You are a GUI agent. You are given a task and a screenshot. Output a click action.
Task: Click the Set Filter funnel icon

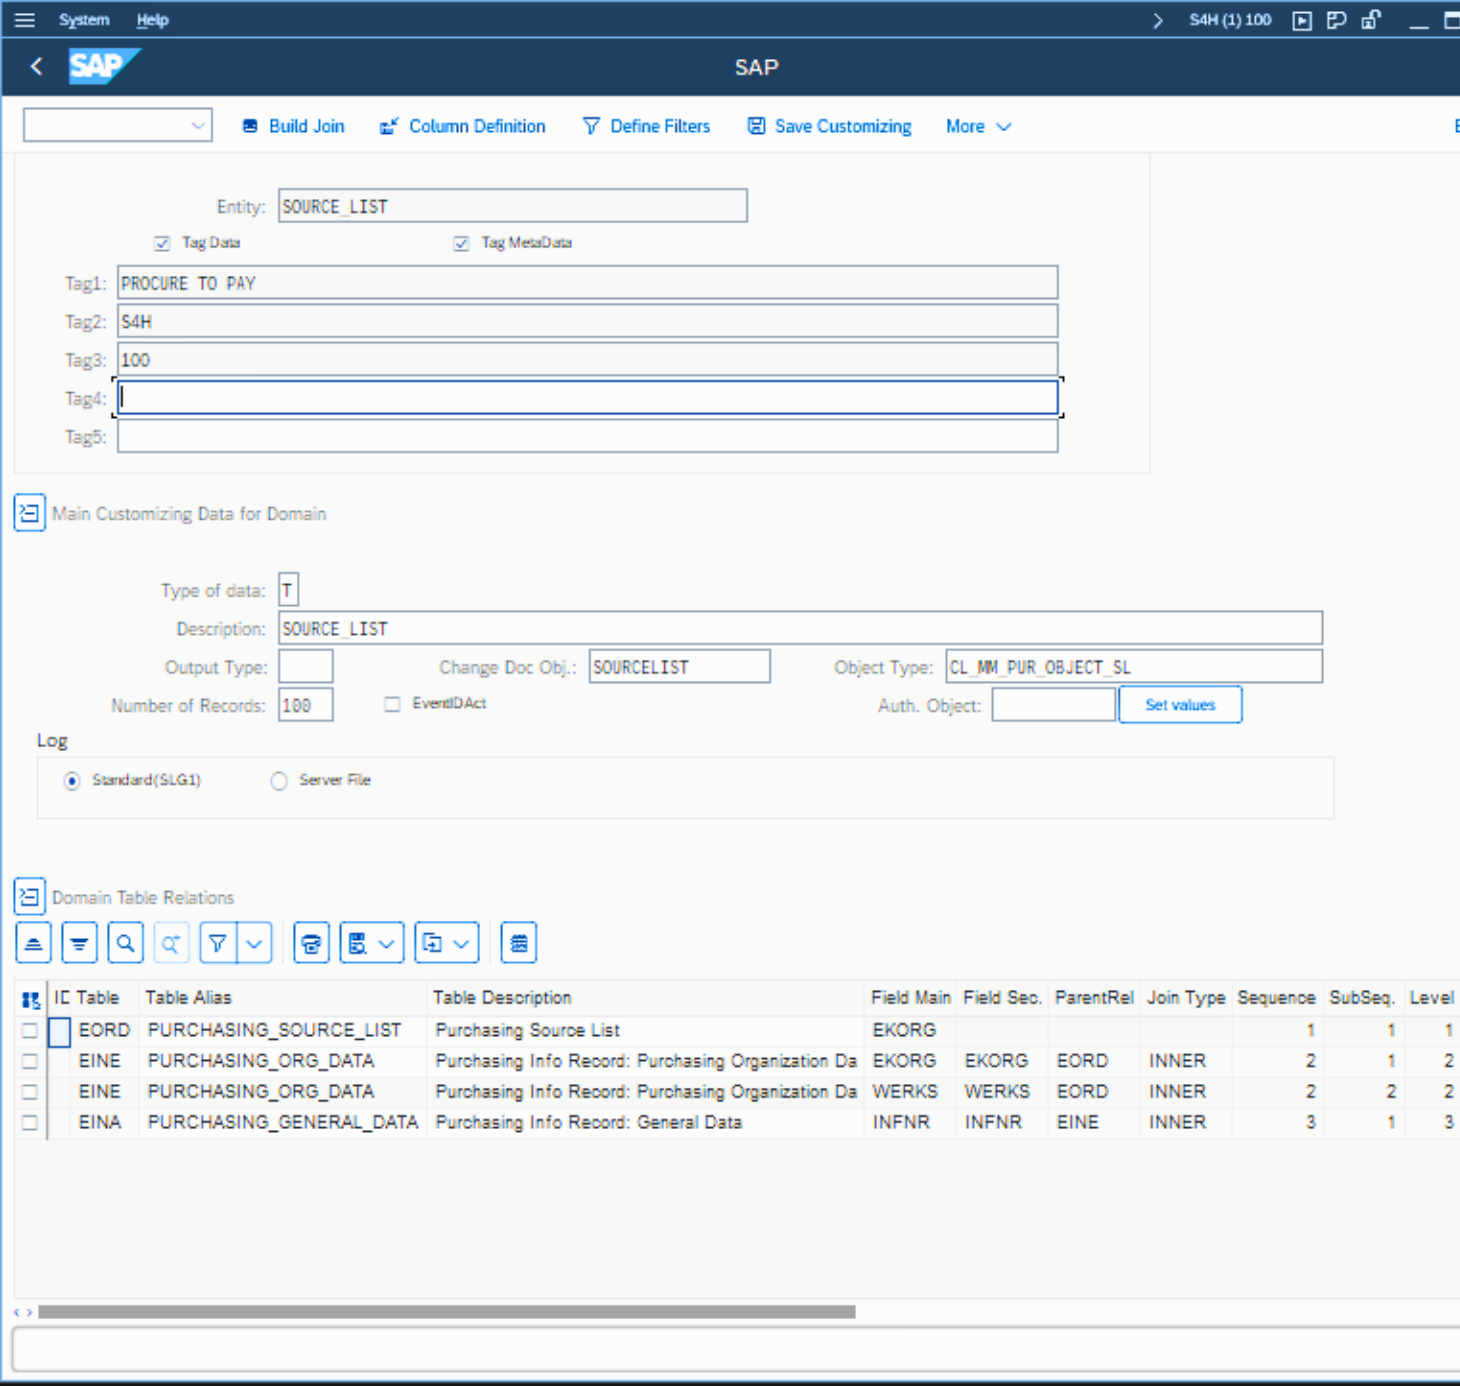(217, 943)
